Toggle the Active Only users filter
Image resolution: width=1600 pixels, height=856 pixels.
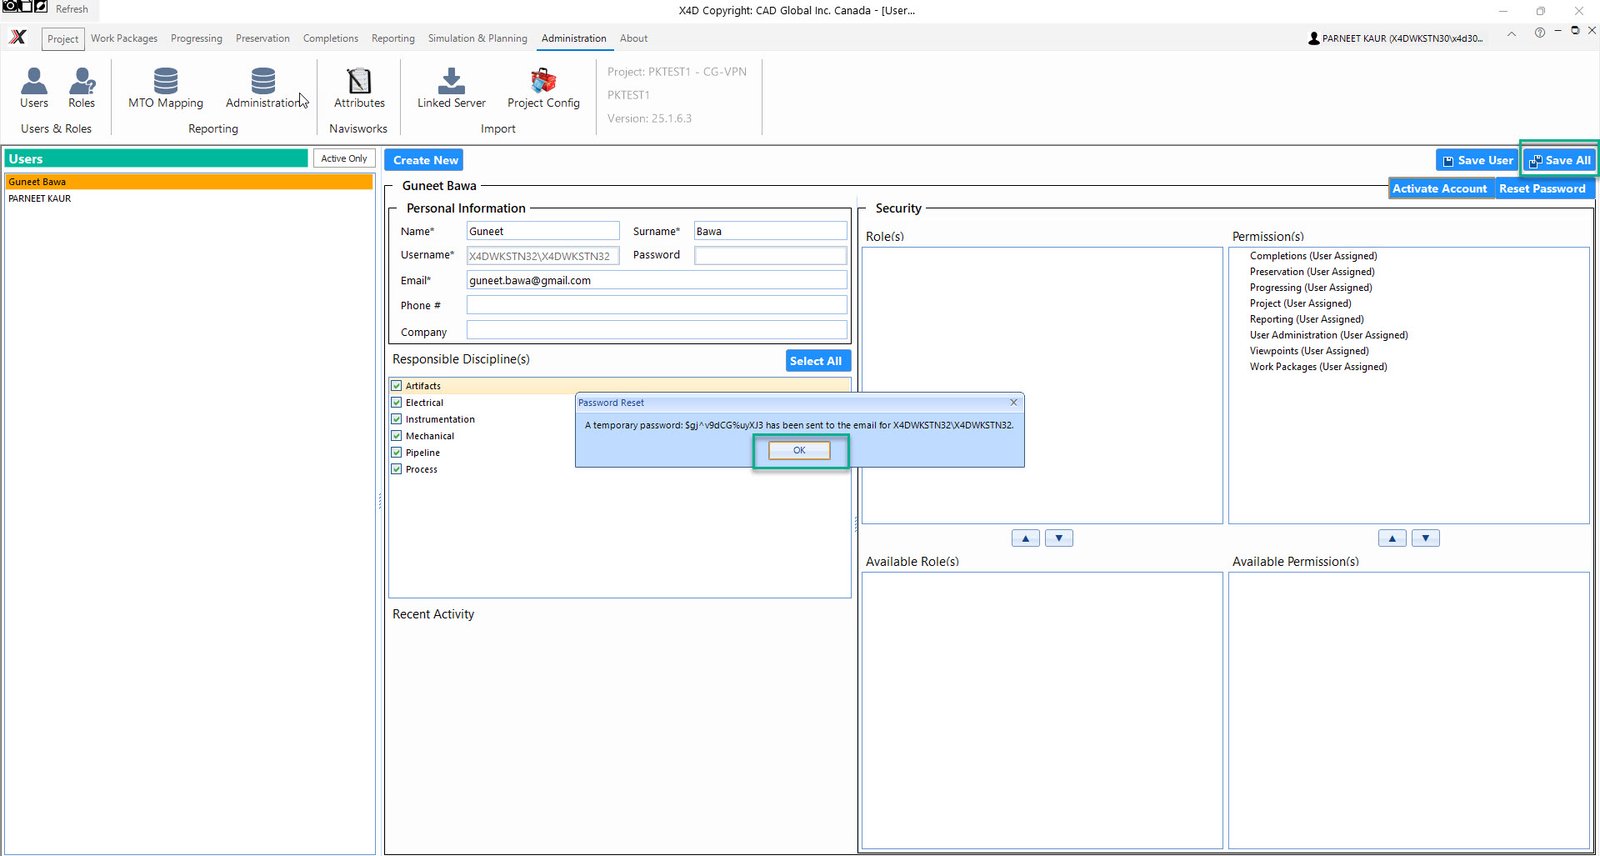click(x=344, y=159)
